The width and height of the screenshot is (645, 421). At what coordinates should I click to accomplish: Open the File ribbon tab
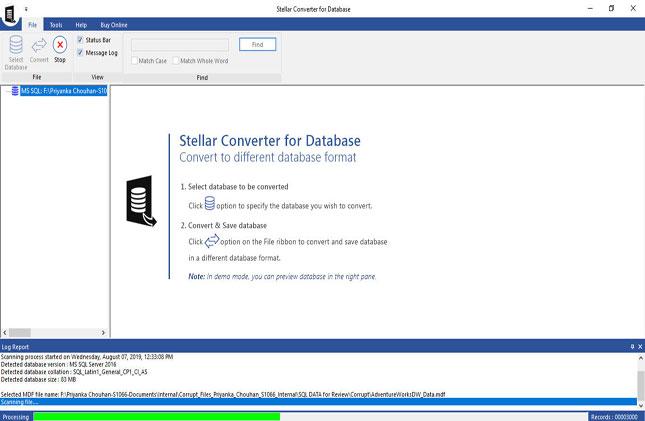pos(32,25)
